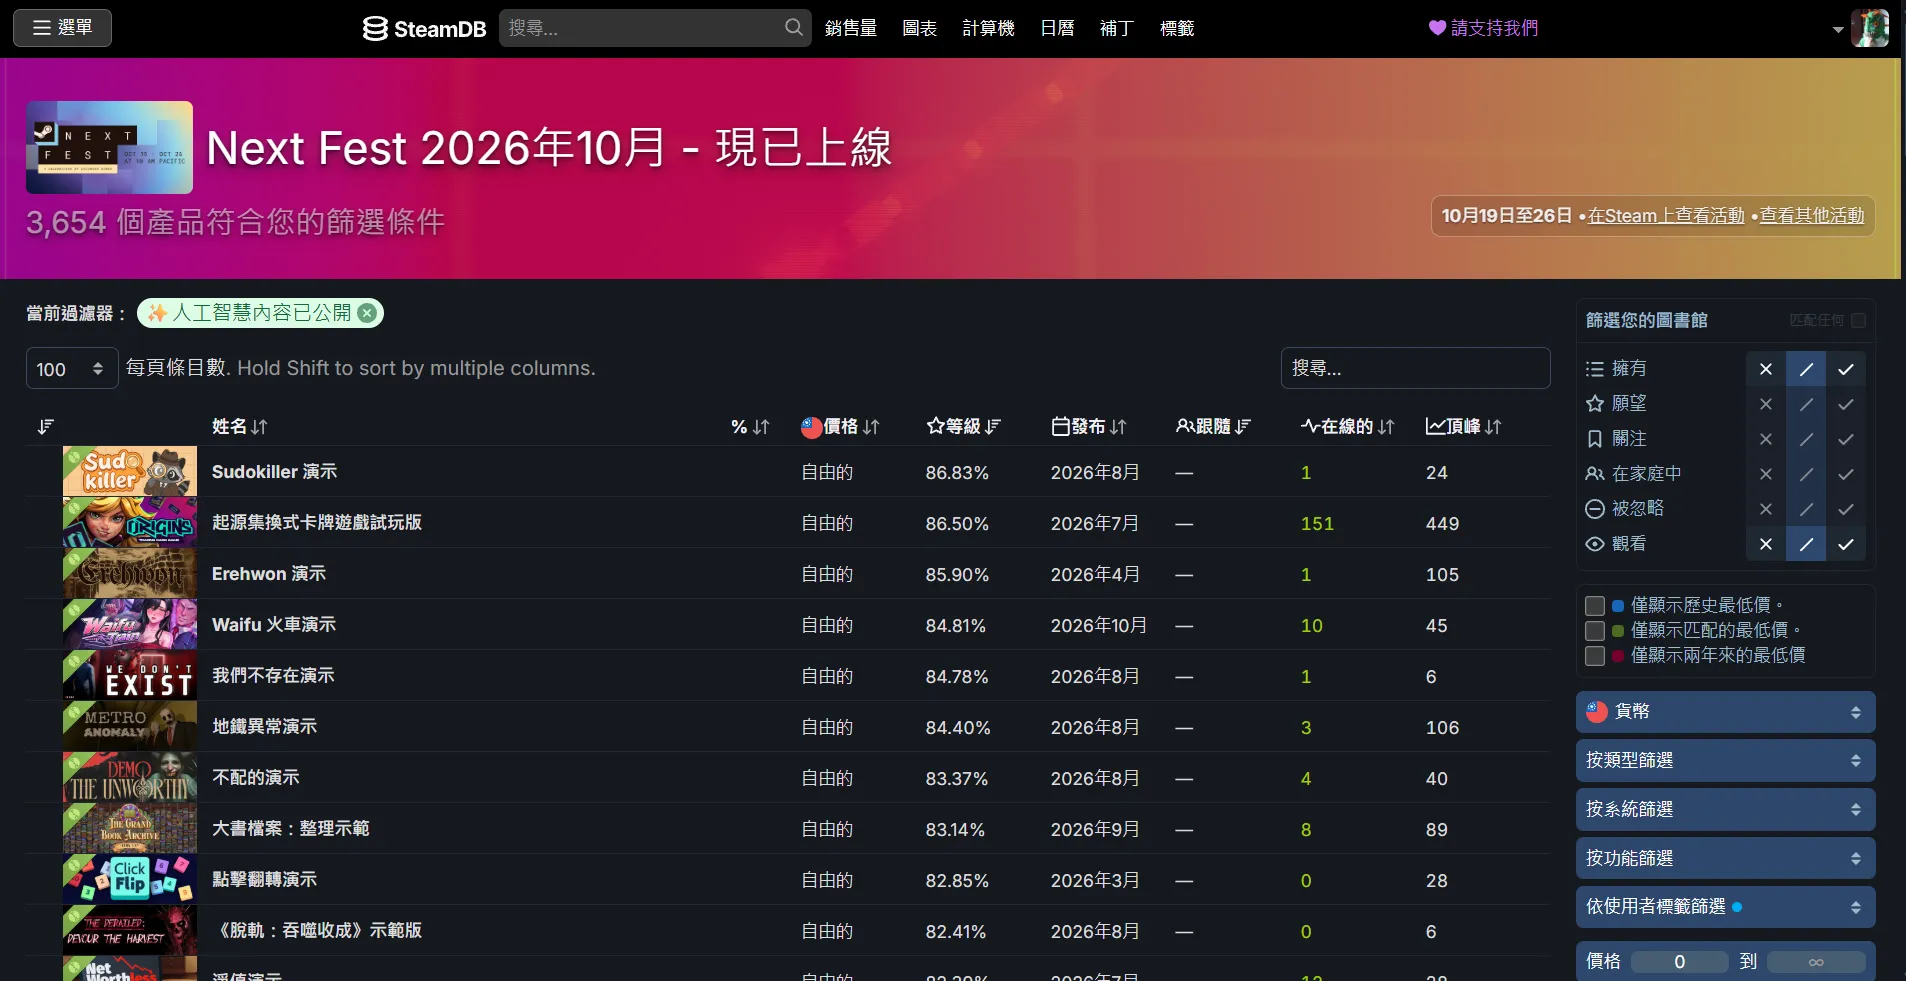Viewport: 1906px width, 981px height.
Task: Click the table 搜尋 filter input field
Action: pyautogui.click(x=1415, y=368)
